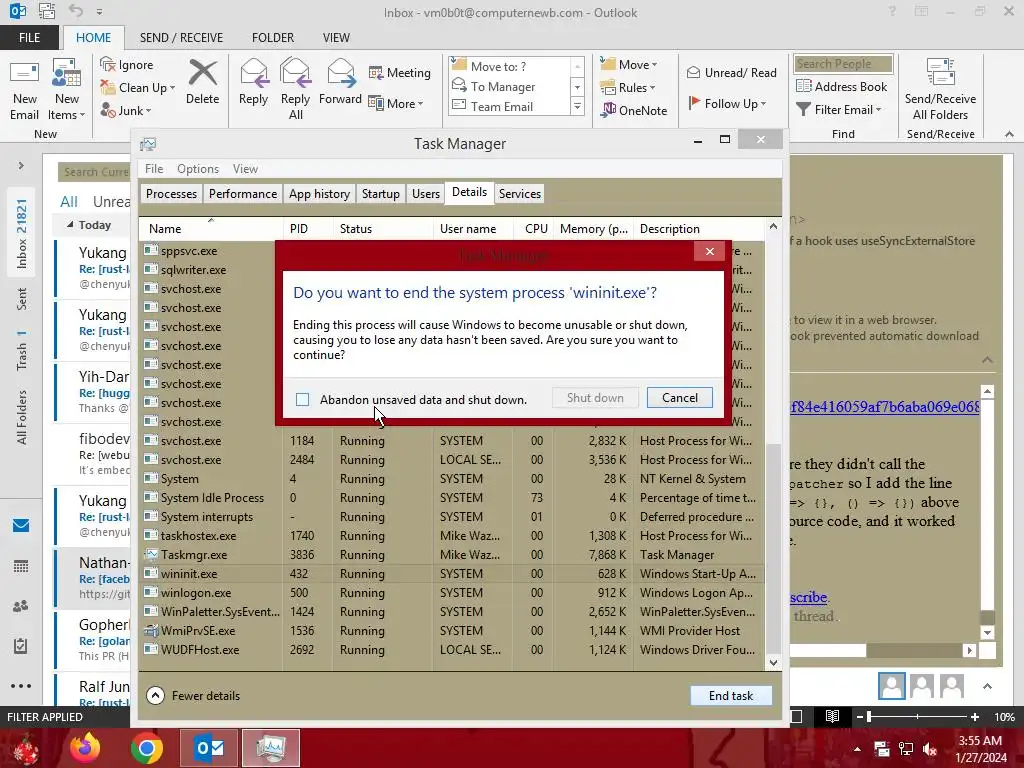Select Team Email quick step
Viewport: 1024px width, 768px height.
click(x=509, y=106)
